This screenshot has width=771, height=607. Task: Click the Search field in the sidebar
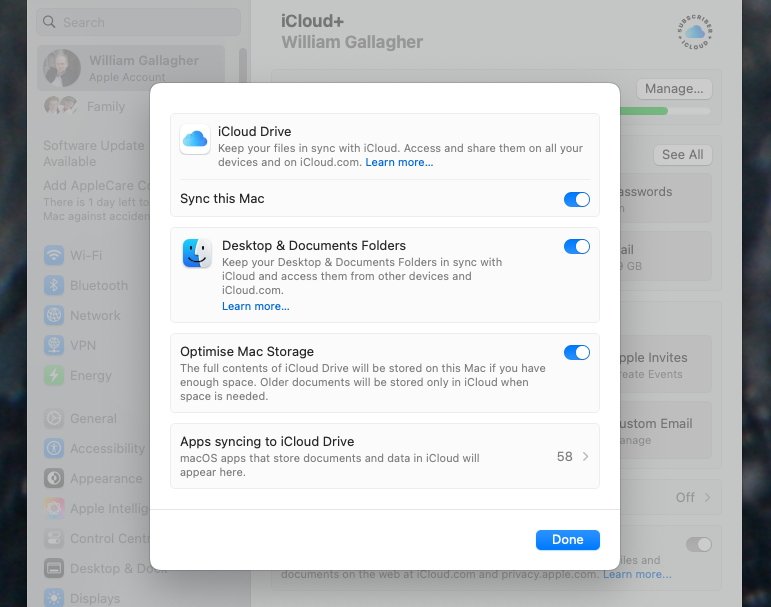click(139, 22)
